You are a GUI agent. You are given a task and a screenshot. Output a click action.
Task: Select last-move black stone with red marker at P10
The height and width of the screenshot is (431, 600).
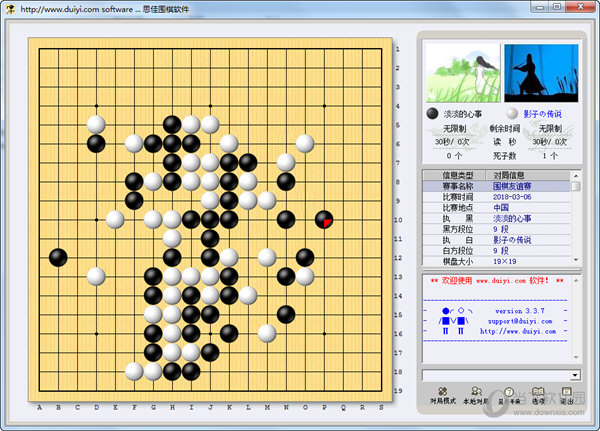click(324, 220)
